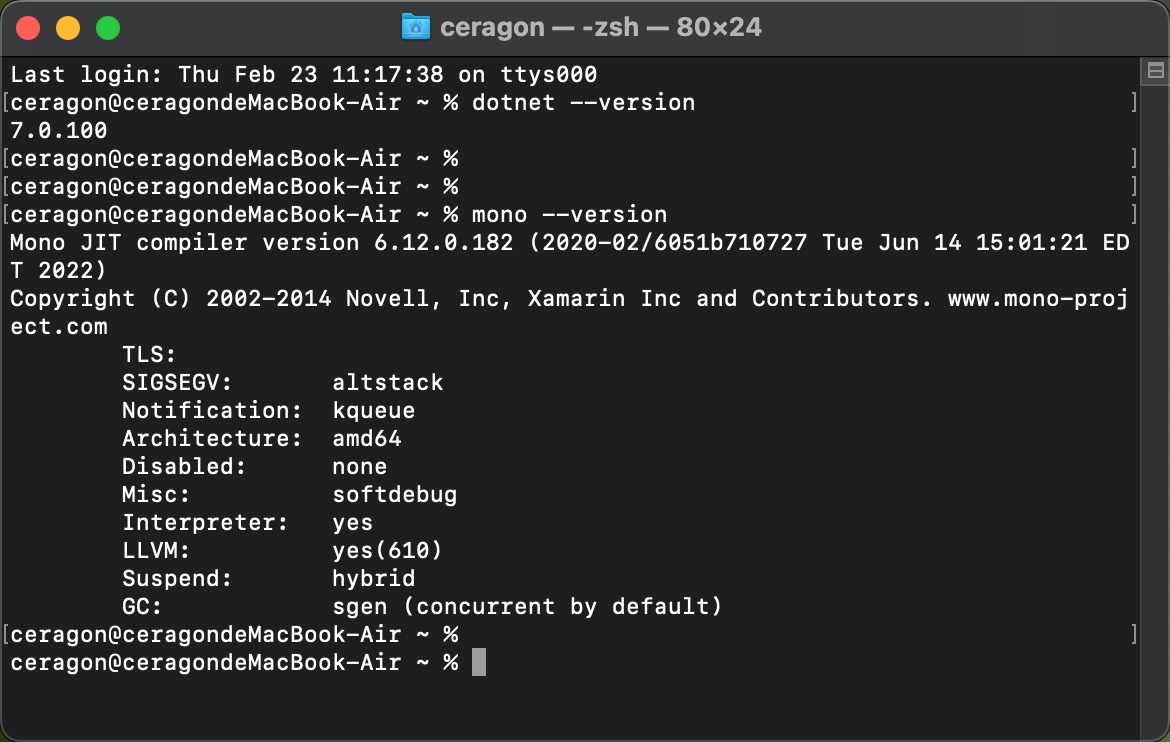Click the dotnet --version command text
The height and width of the screenshot is (742, 1170).
tap(585, 102)
